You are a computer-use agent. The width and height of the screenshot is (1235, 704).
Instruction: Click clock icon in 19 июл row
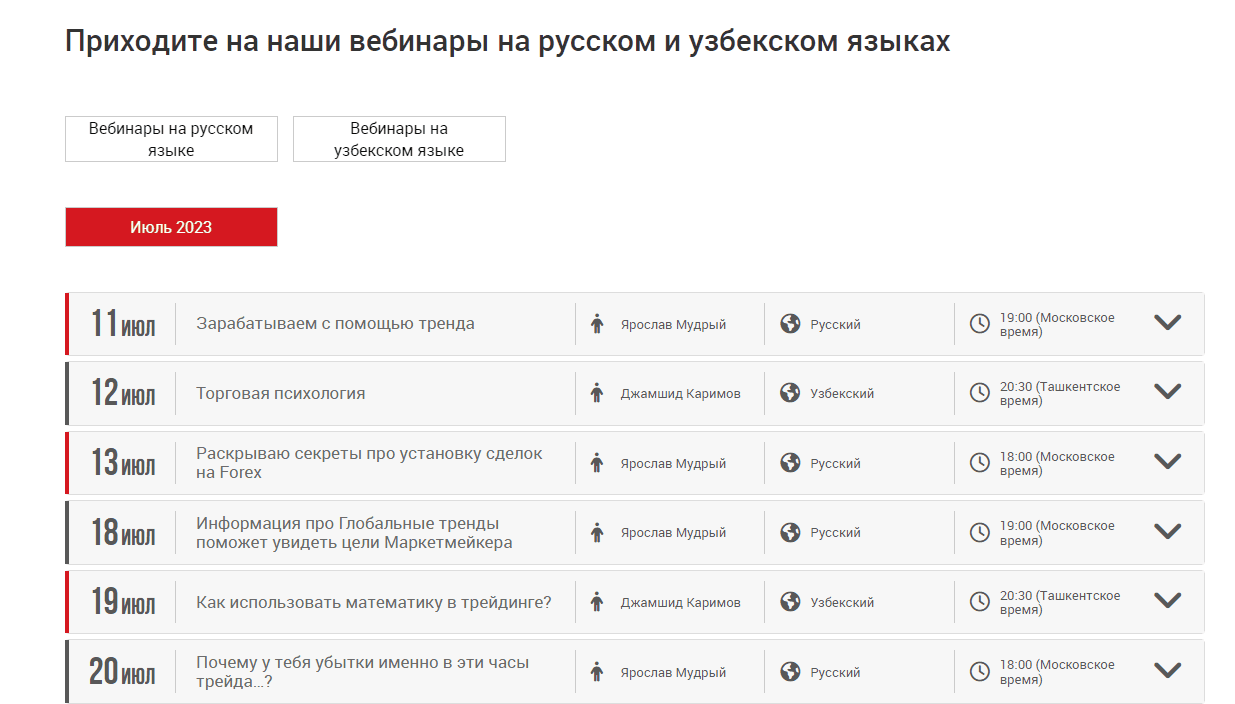(980, 602)
